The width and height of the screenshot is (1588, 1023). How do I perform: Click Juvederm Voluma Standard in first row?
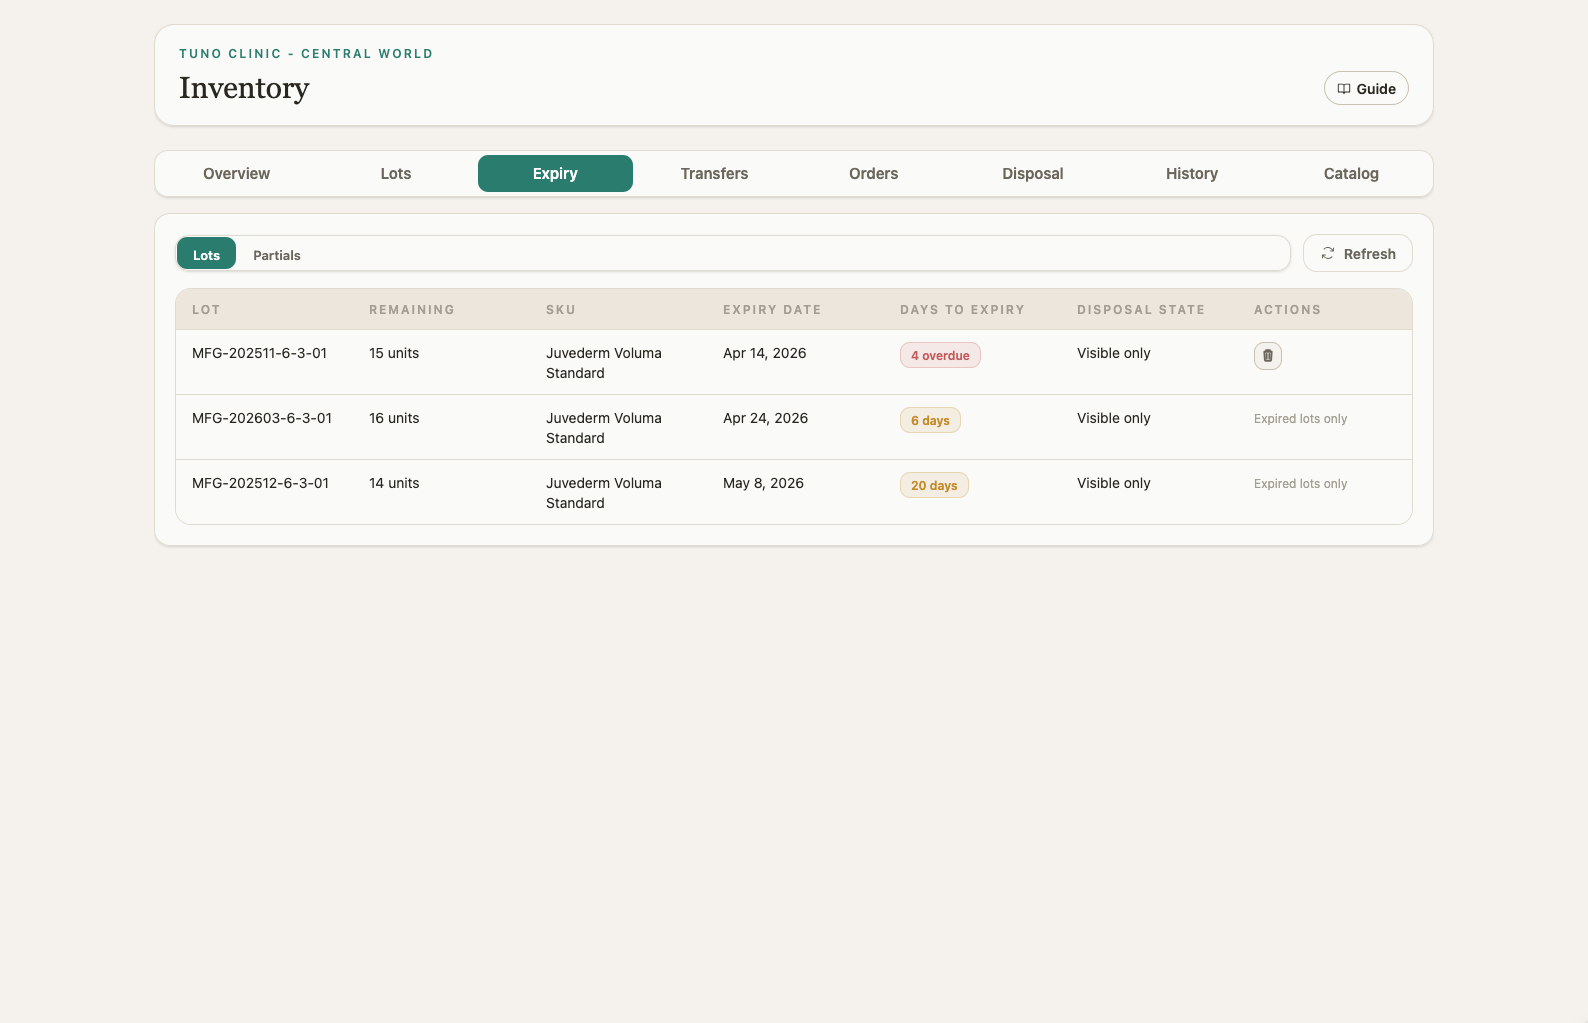(603, 363)
